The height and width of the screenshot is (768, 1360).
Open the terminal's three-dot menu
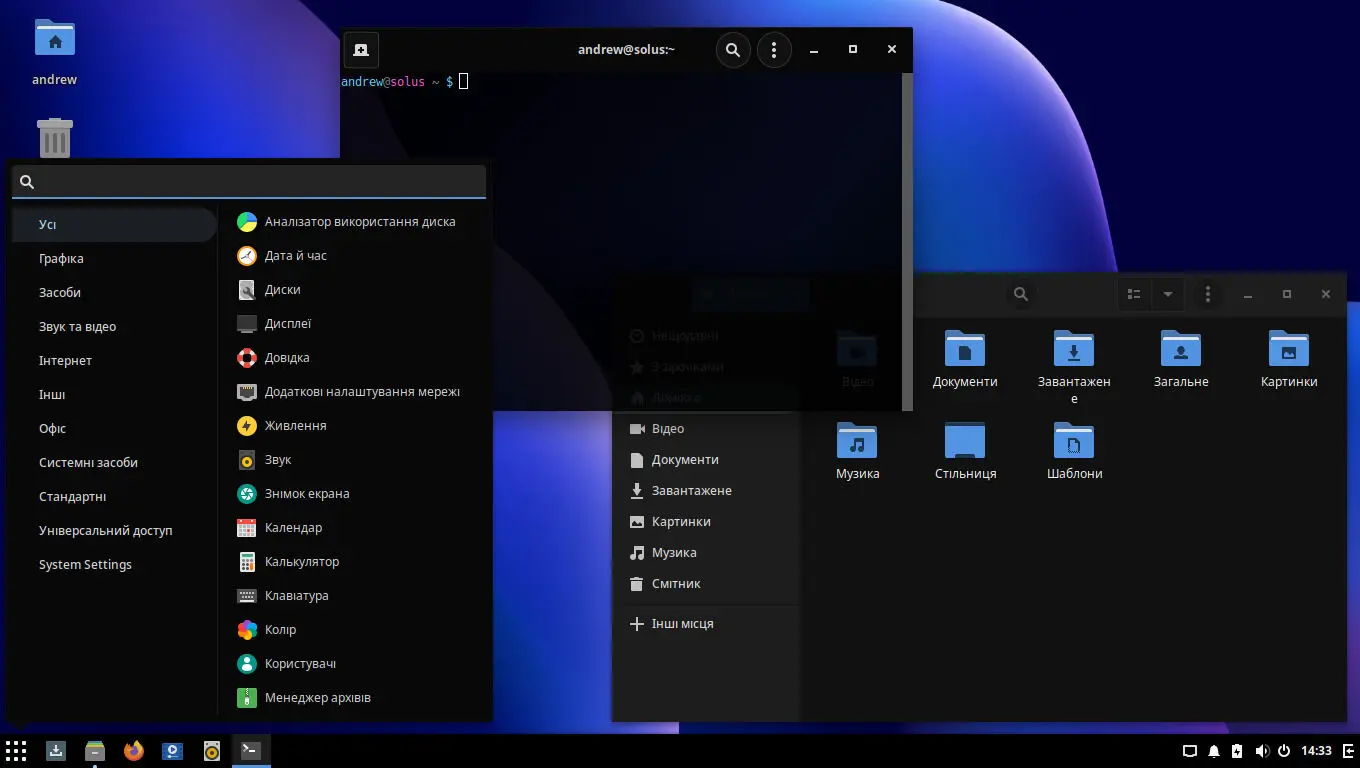(774, 50)
